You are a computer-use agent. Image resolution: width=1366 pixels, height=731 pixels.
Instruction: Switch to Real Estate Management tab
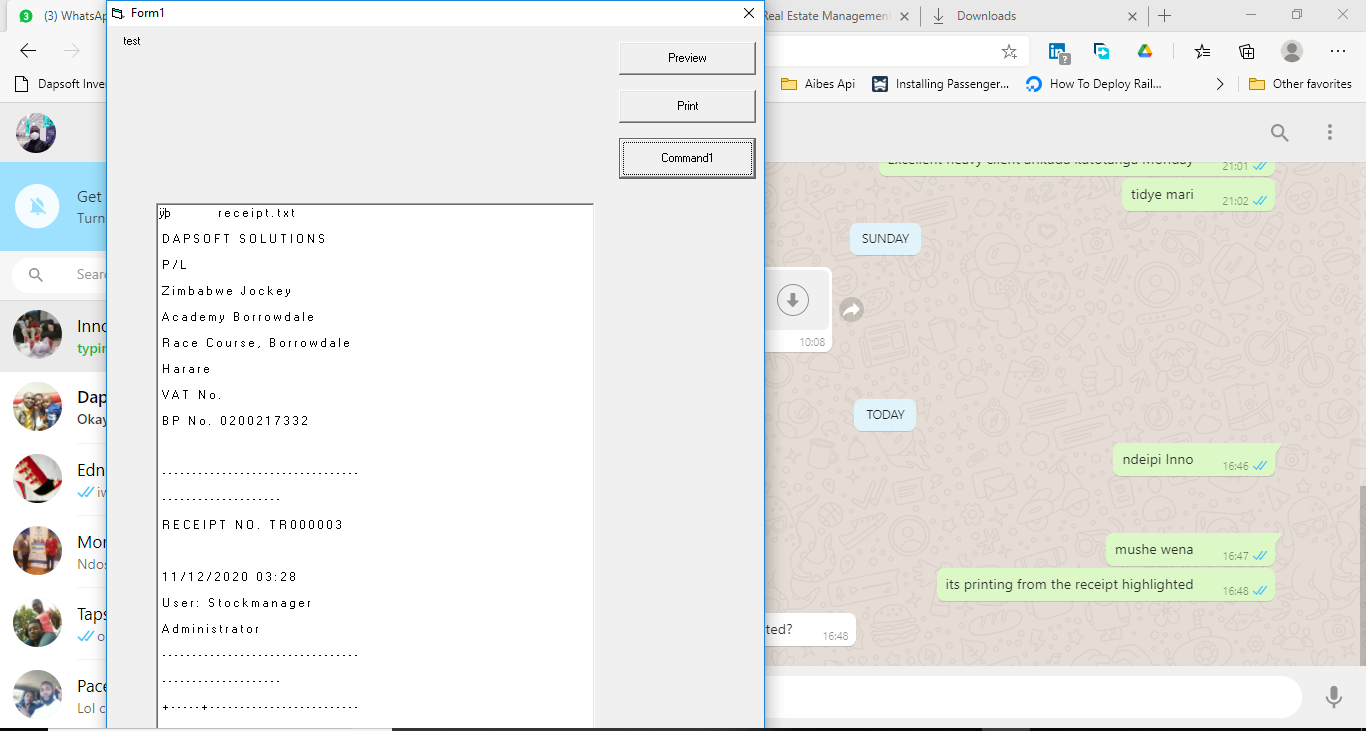tap(838, 16)
